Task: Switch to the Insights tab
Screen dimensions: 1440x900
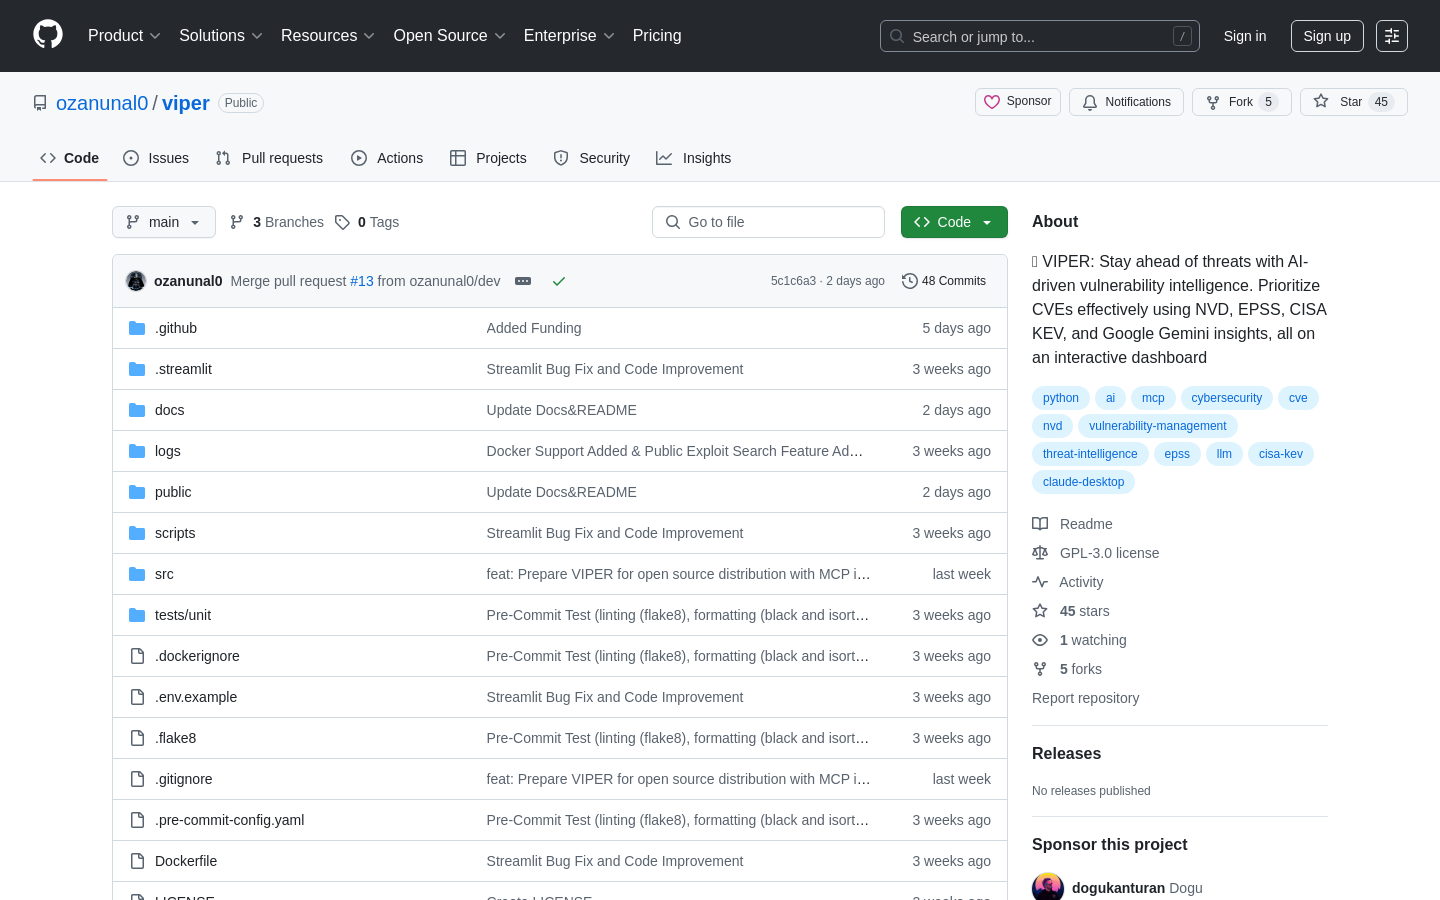Action: 694,158
